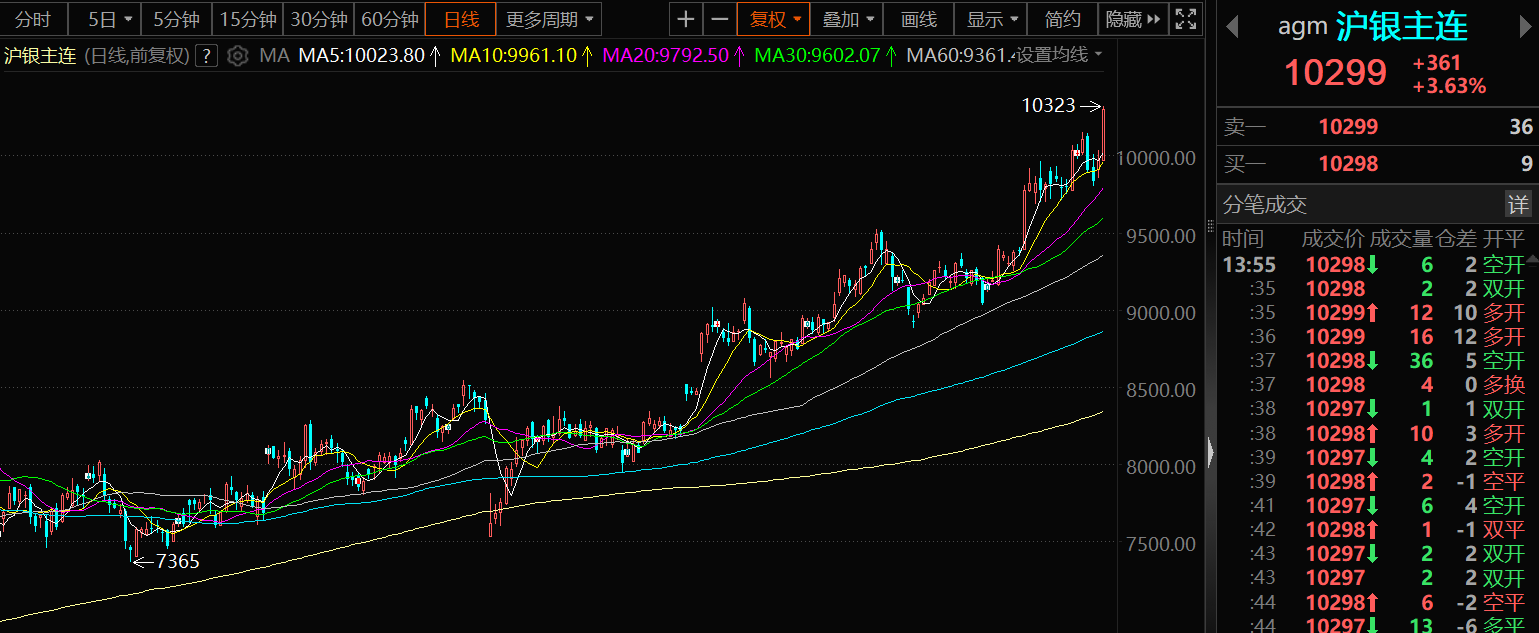Click the +361 price change value
This screenshot has height=633, width=1539.
coord(1437,63)
